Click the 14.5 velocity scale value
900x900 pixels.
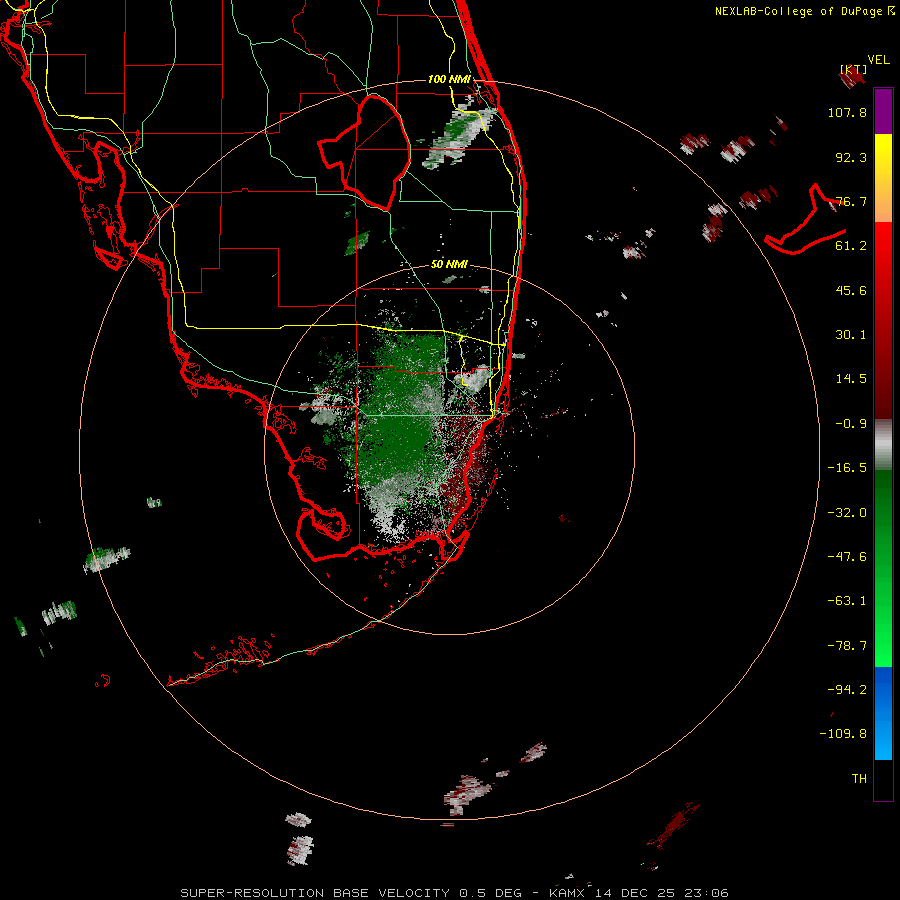(x=851, y=379)
